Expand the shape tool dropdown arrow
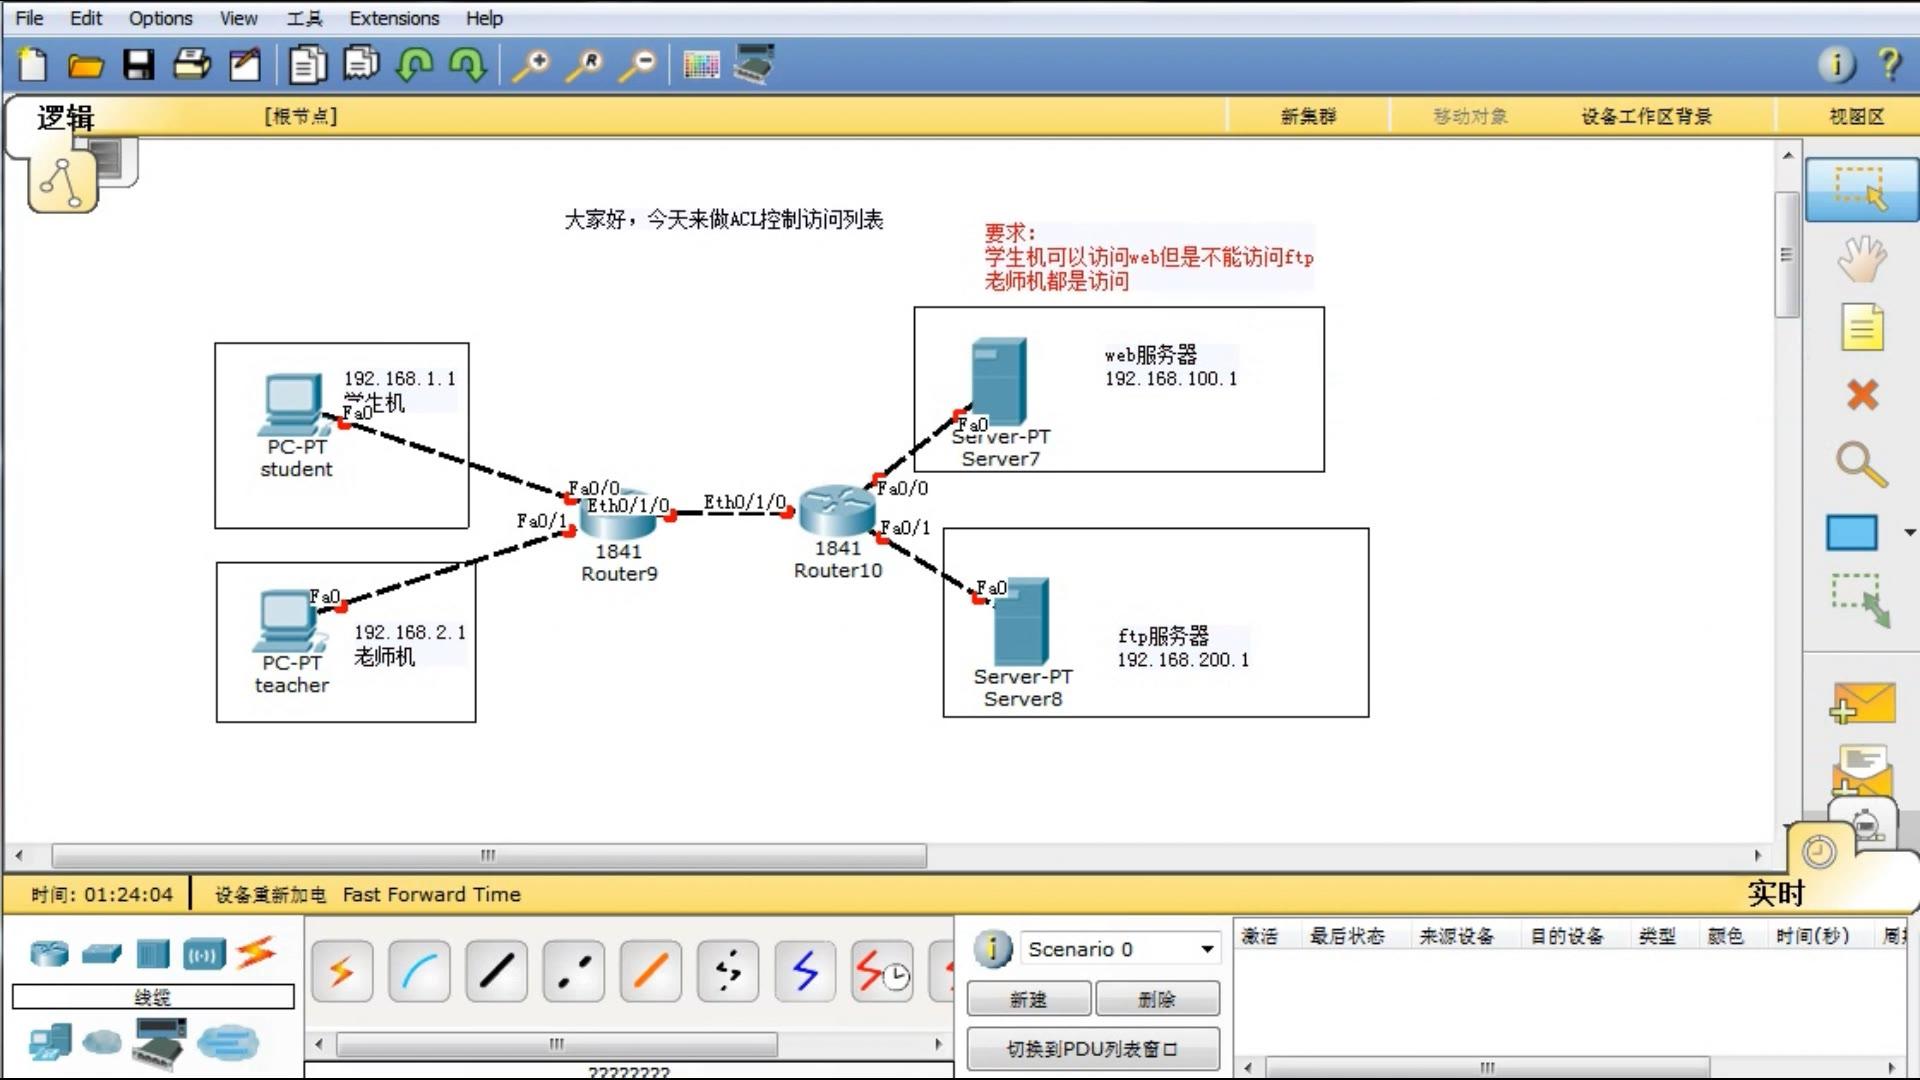The image size is (1920, 1080). [x=1909, y=533]
